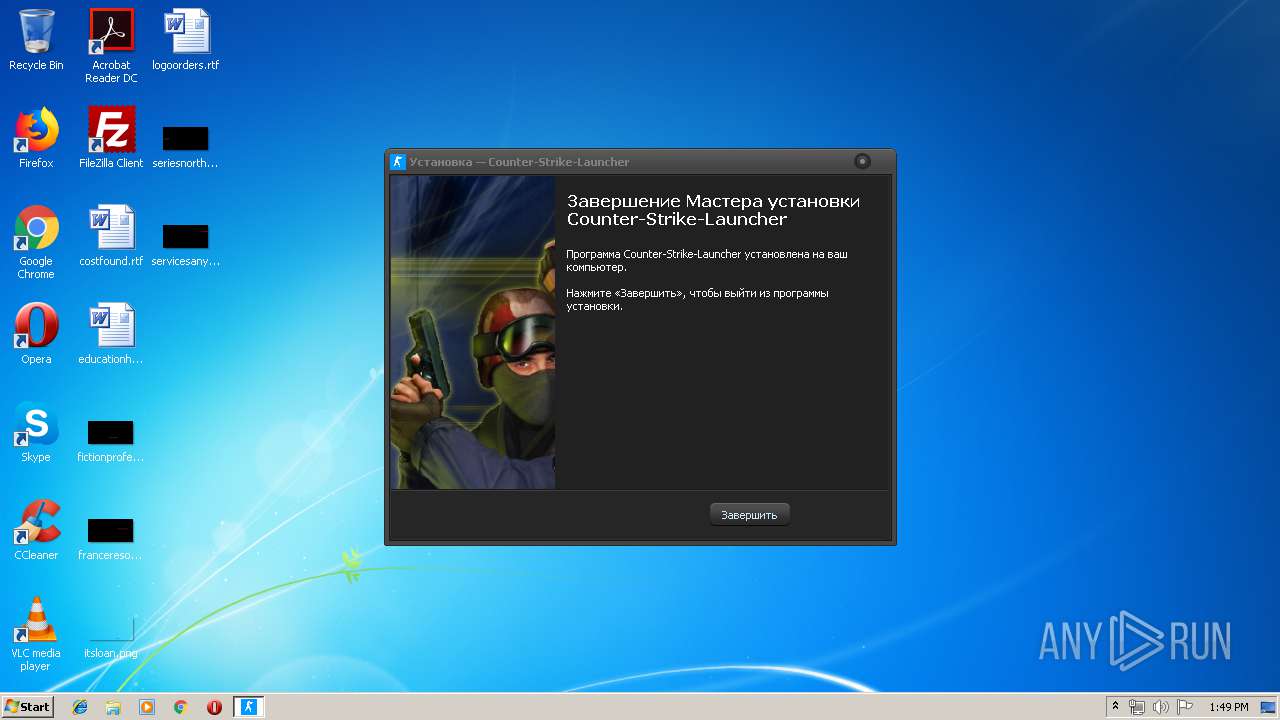Open the Windows Start menu

click(27, 706)
